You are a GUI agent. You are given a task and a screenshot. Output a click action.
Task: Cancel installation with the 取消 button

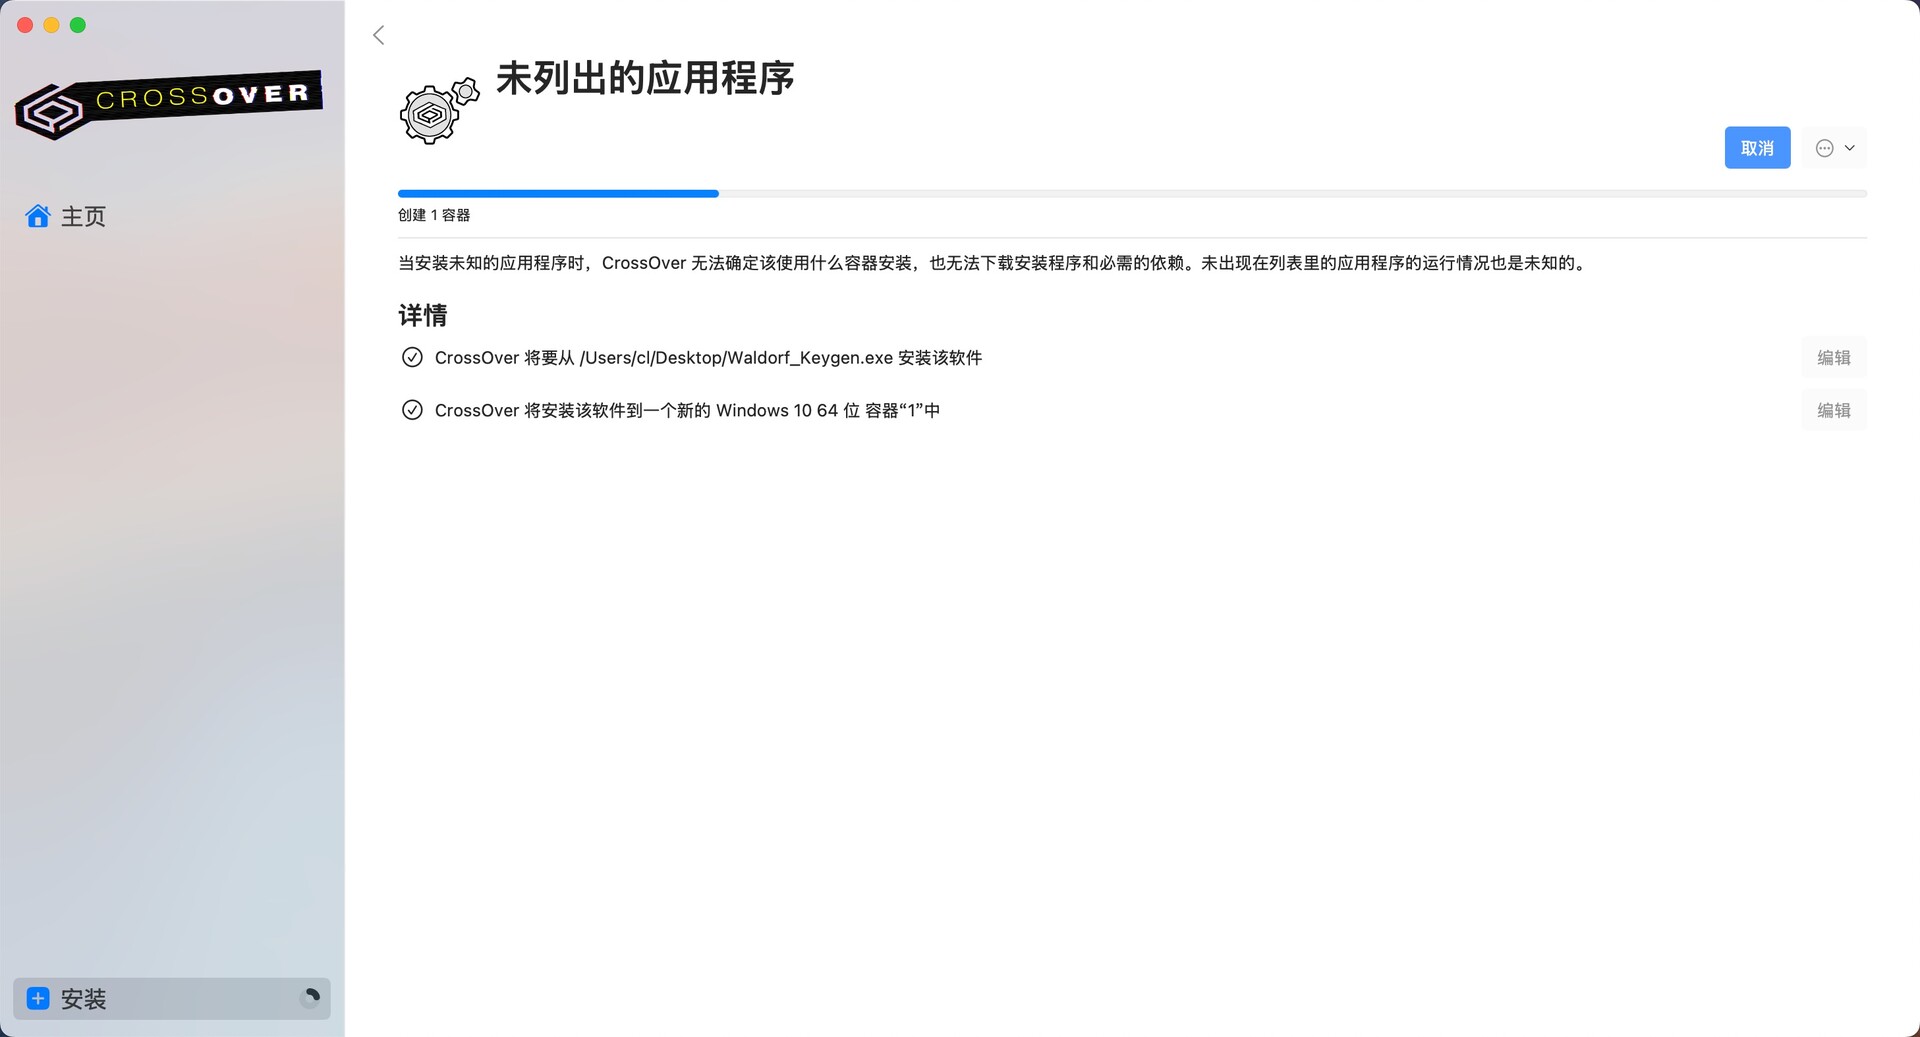(1757, 148)
